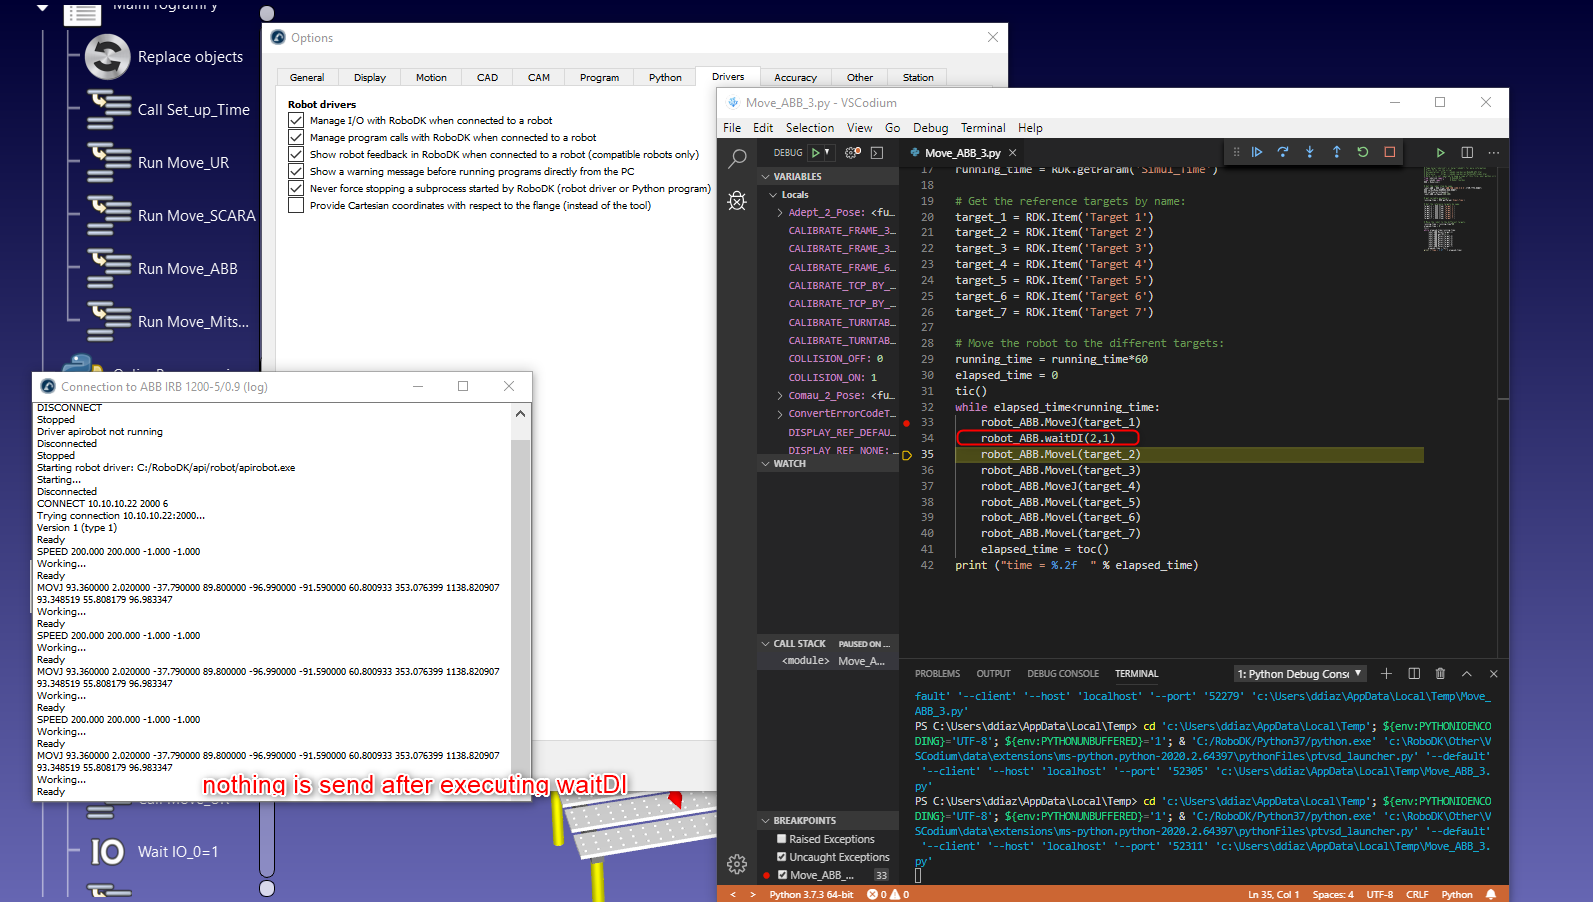The height and width of the screenshot is (902, 1593).
Task: Toggle Manage program calls with RoboDK checkbox
Action: (x=296, y=137)
